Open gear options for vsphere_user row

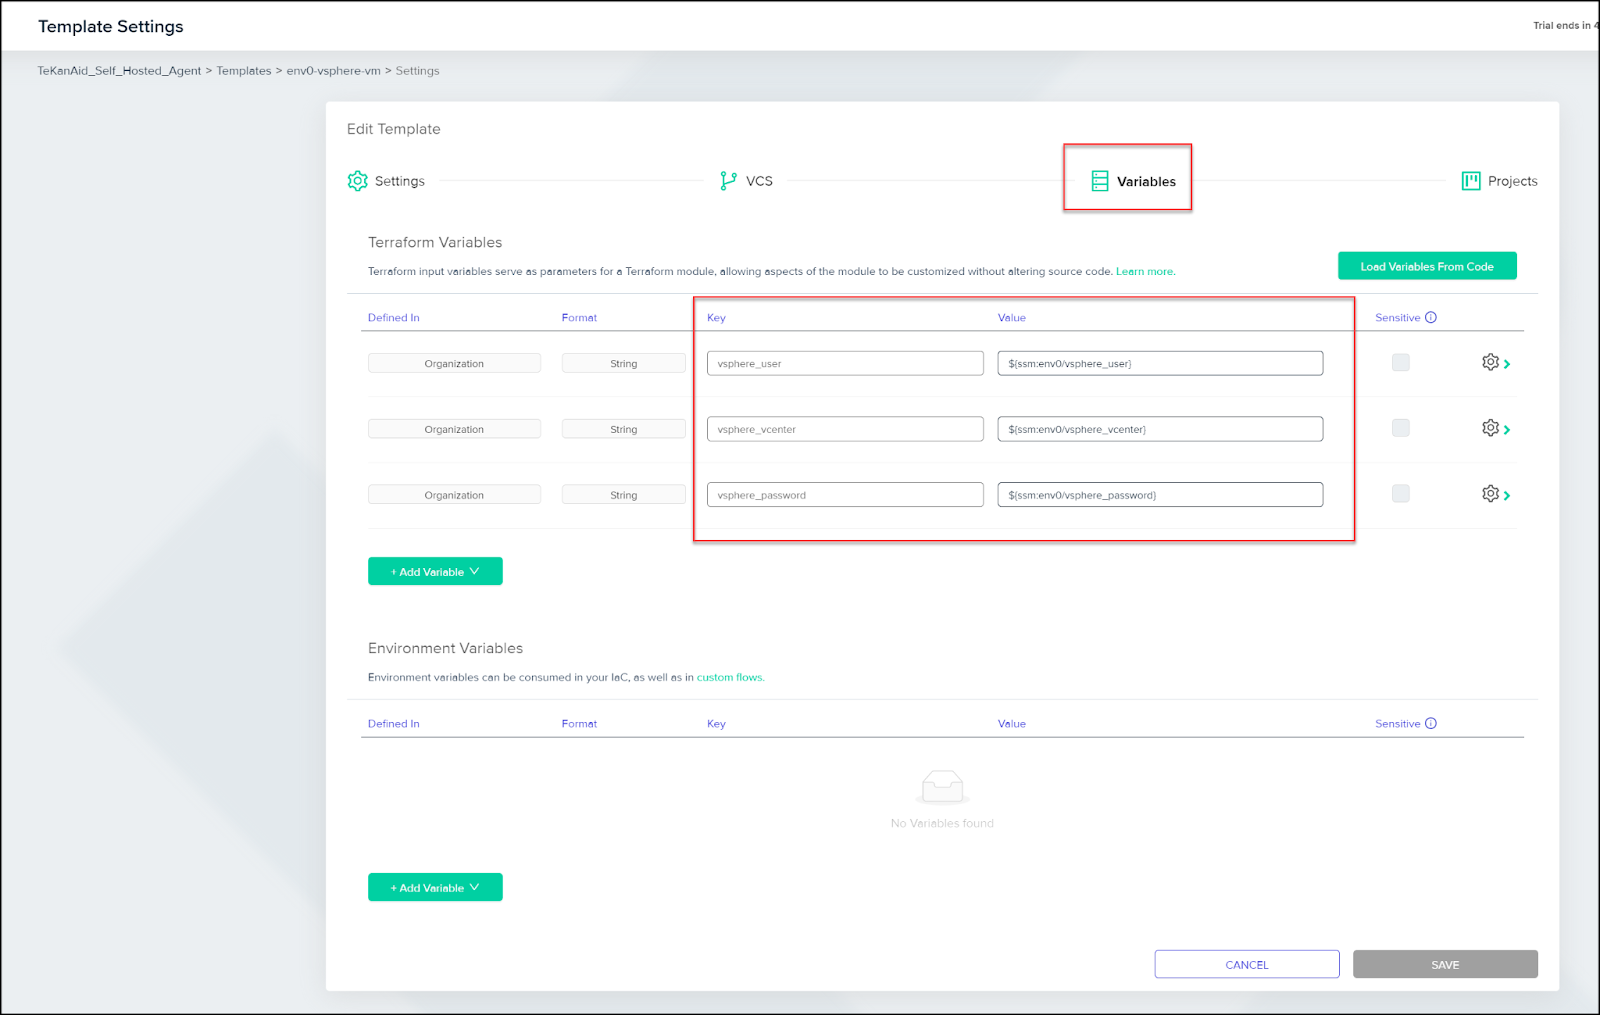point(1490,362)
